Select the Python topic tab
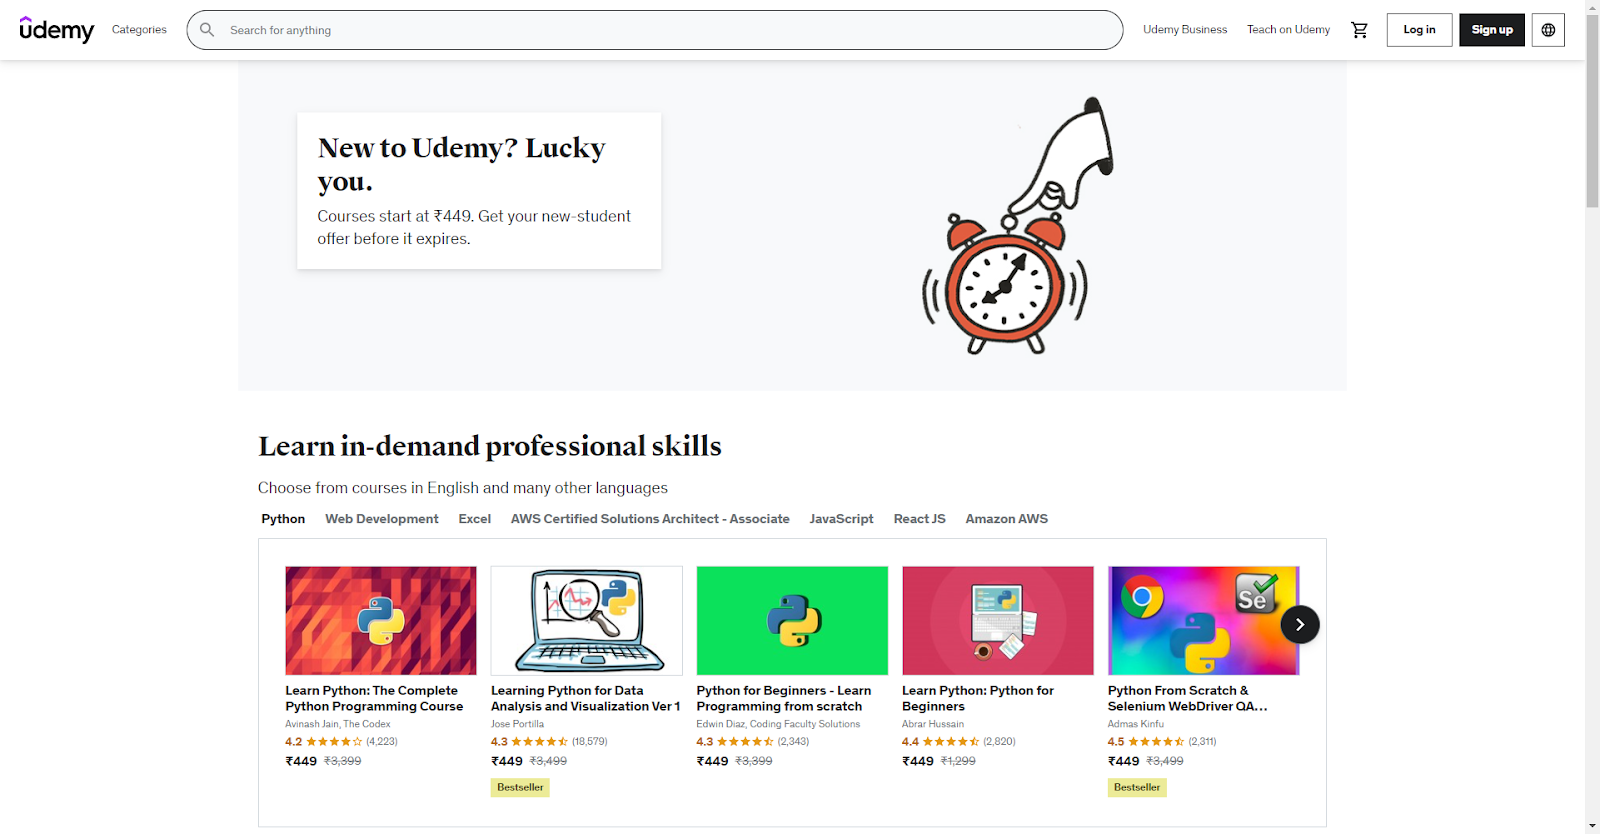 click(283, 519)
